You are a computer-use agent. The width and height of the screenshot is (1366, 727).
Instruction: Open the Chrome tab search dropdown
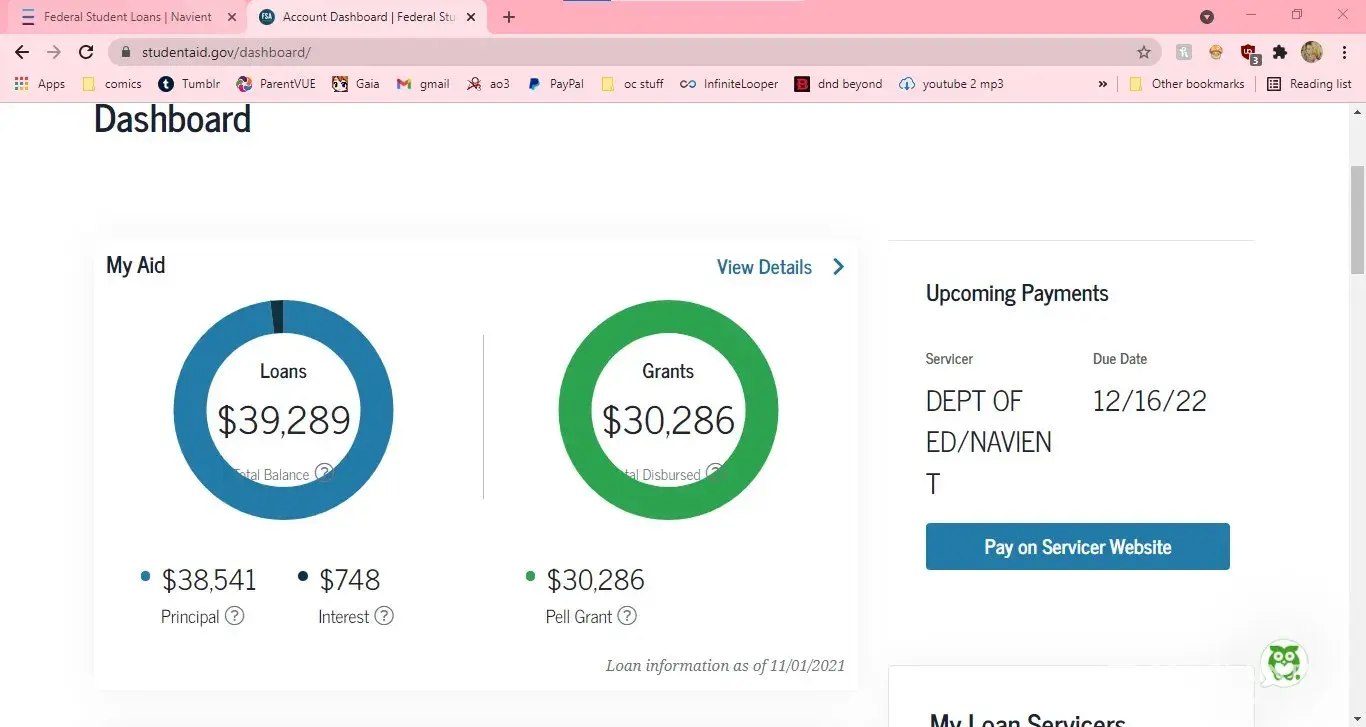pos(1207,17)
